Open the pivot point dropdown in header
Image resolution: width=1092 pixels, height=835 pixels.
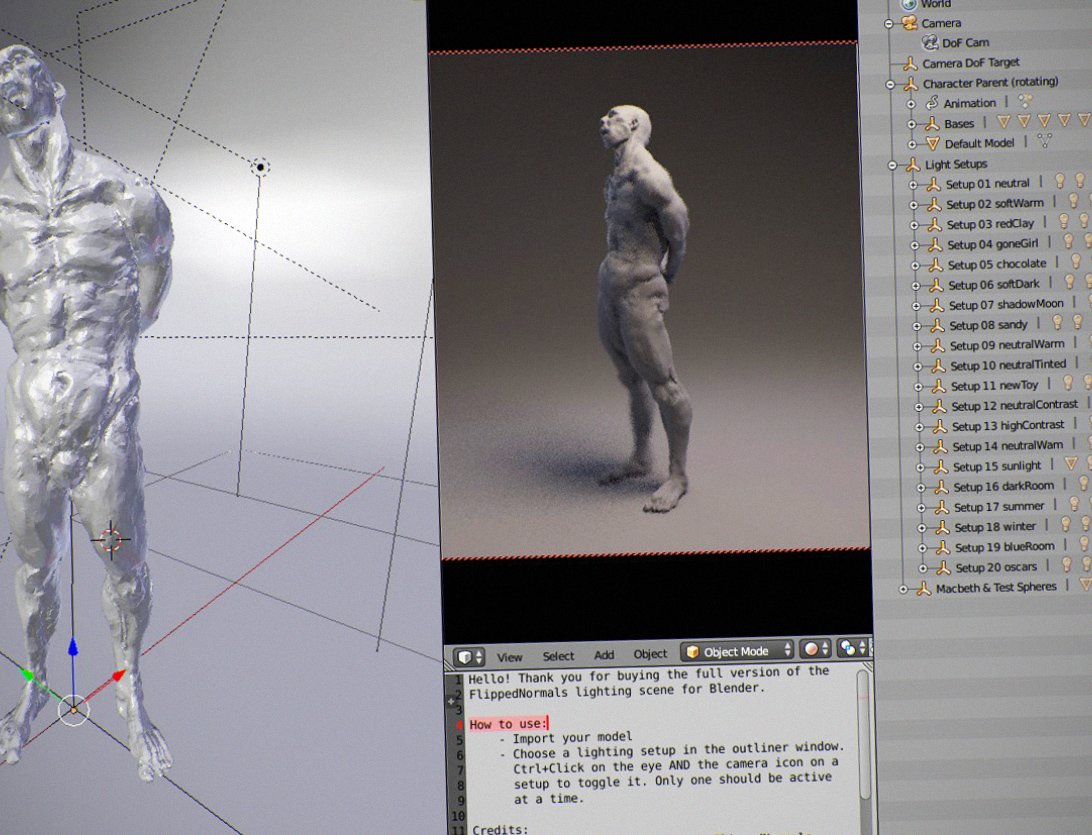point(851,648)
